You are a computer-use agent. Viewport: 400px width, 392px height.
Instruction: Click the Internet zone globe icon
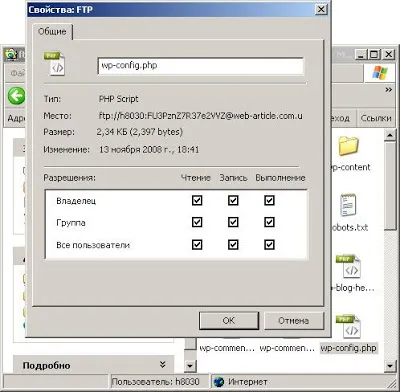click(219, 382)
